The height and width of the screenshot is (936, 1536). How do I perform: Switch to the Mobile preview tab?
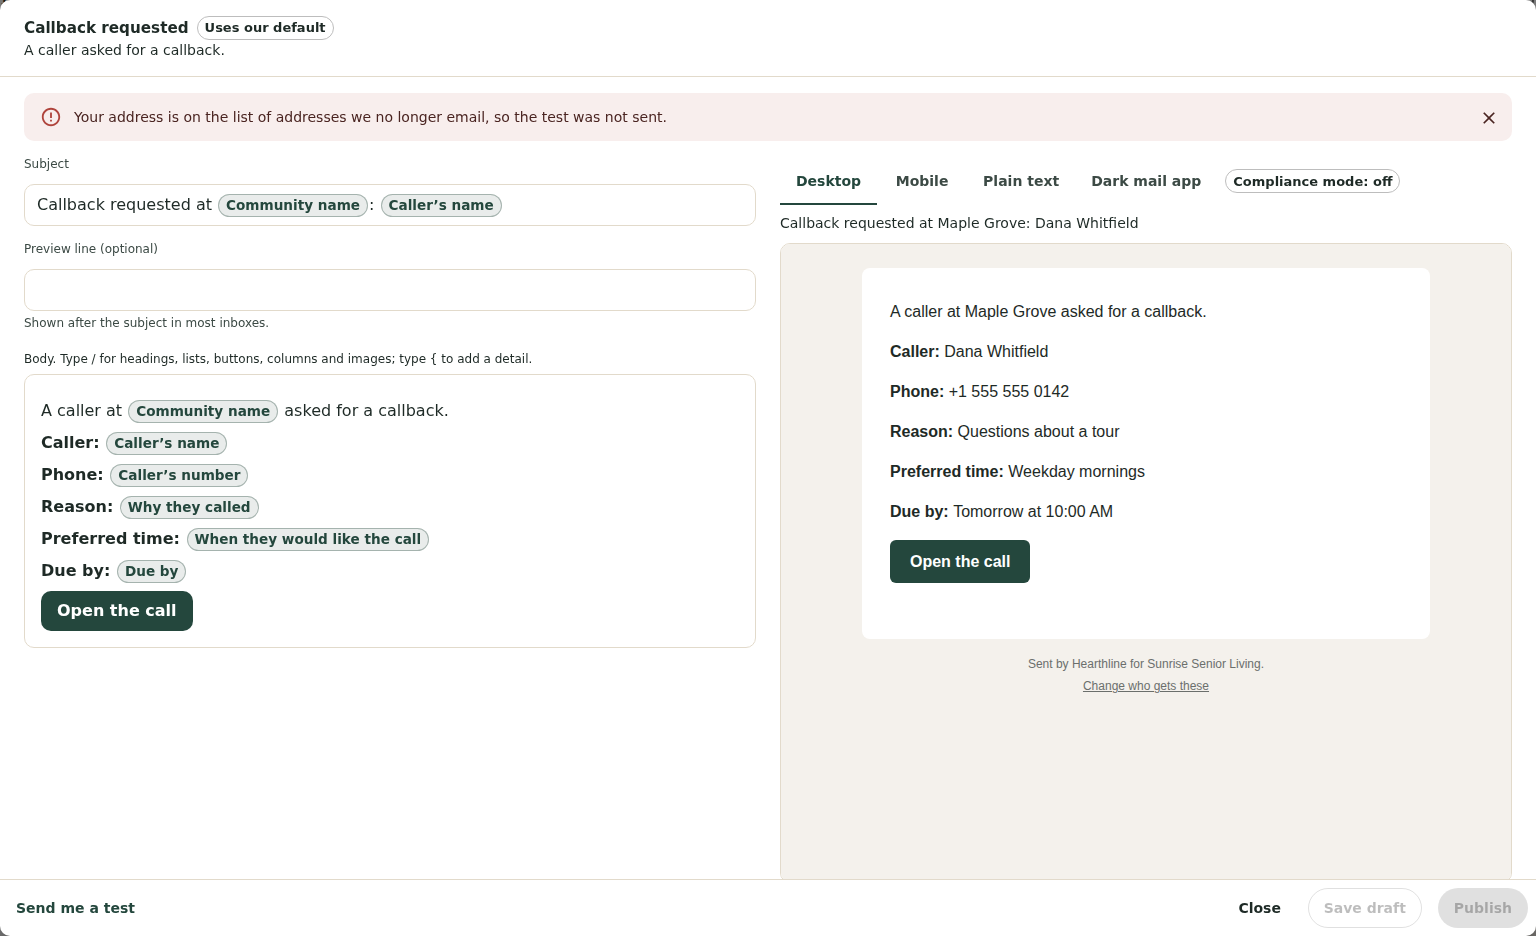click(x=922, y=181)
